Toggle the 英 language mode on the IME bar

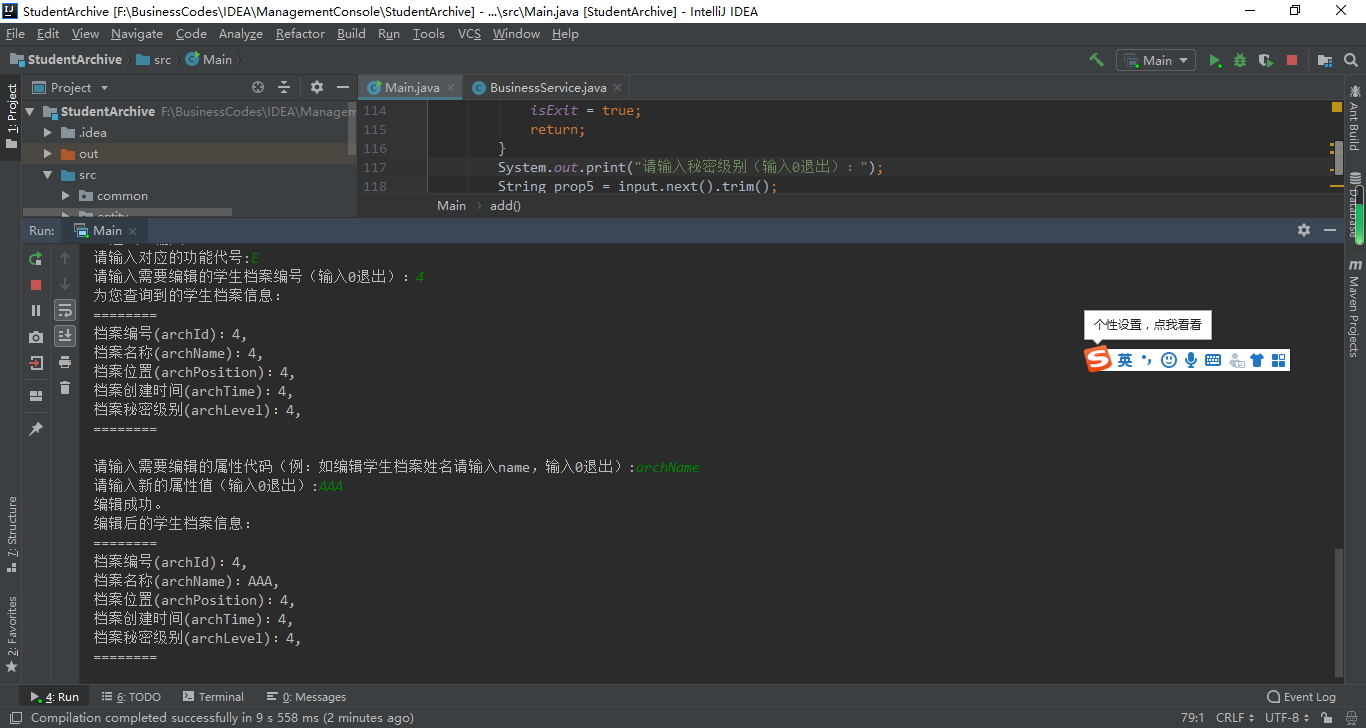coord(1125,360)
